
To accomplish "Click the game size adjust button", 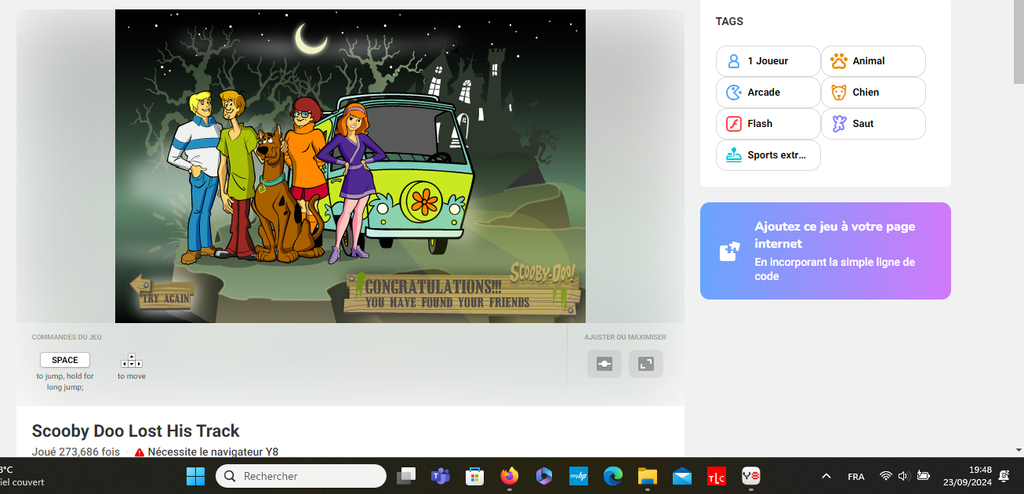I will tap(604, 364).
